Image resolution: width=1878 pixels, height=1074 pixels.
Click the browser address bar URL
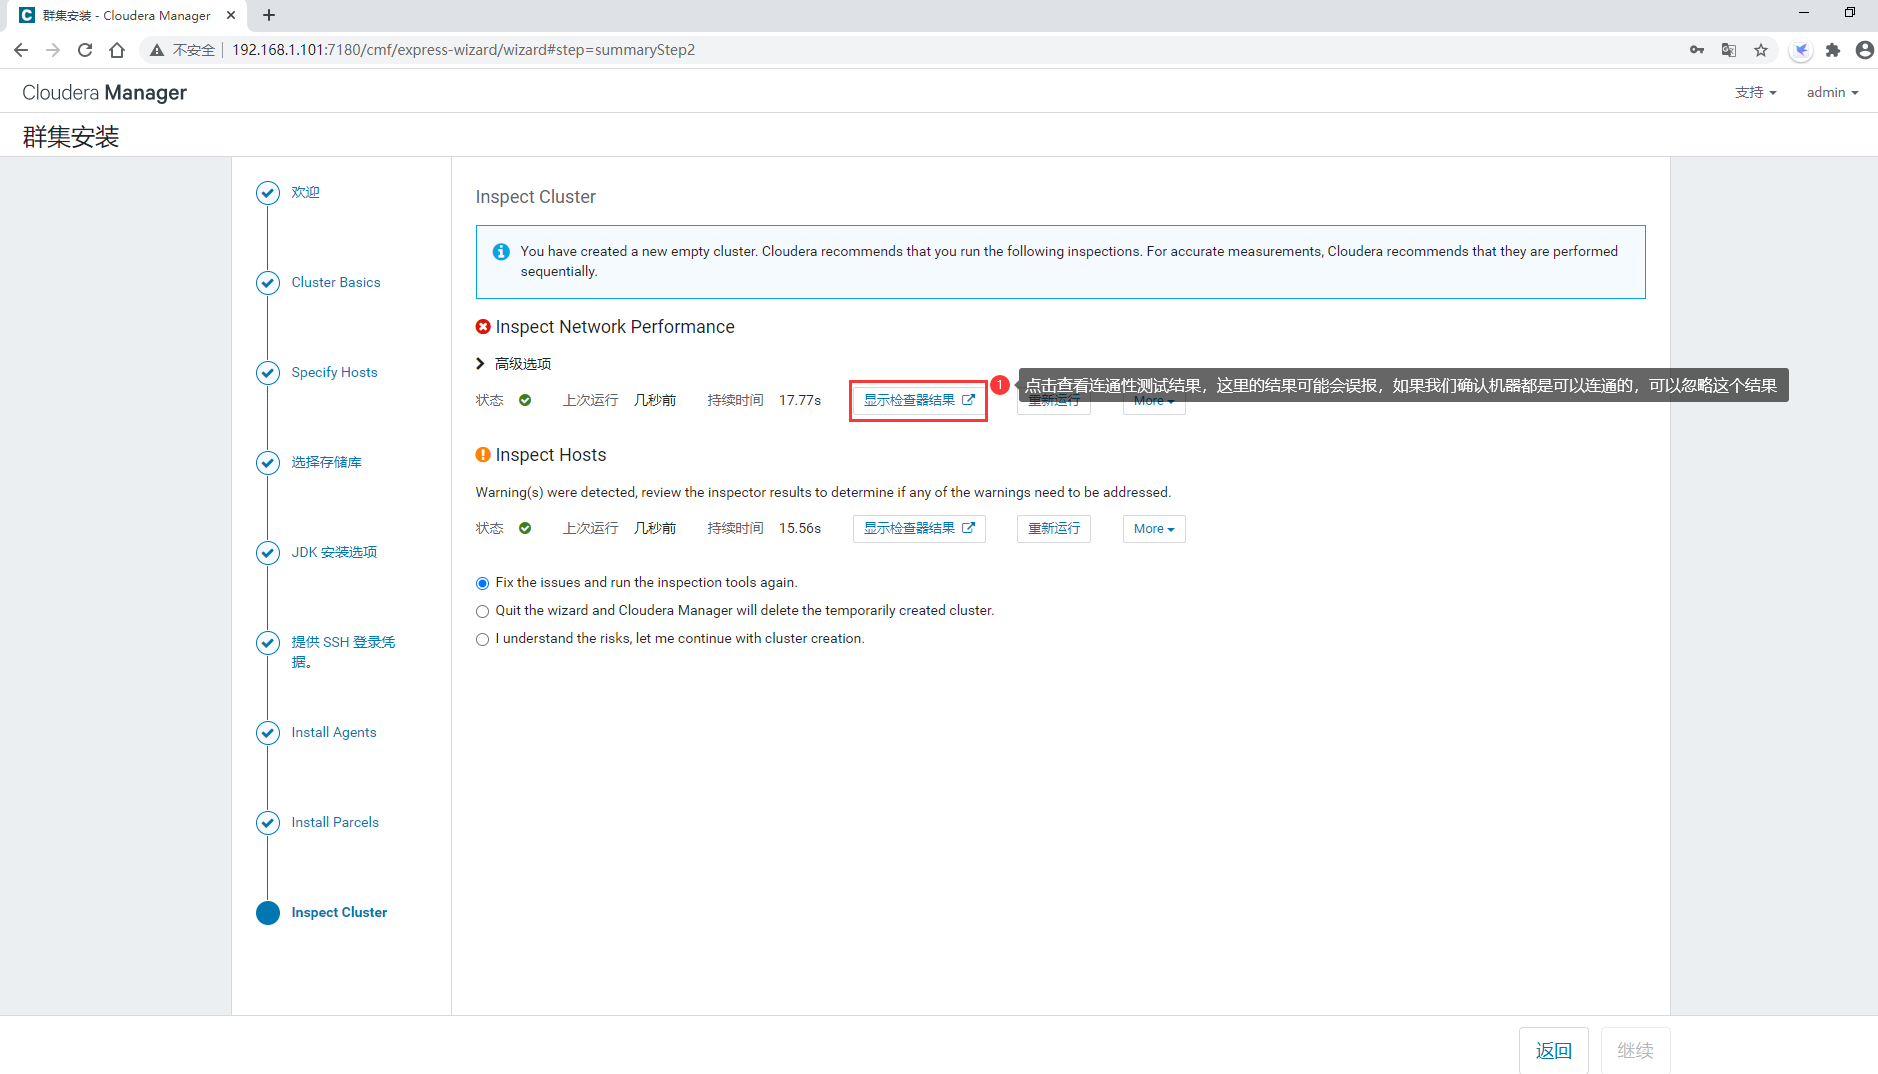click(464, 50)
